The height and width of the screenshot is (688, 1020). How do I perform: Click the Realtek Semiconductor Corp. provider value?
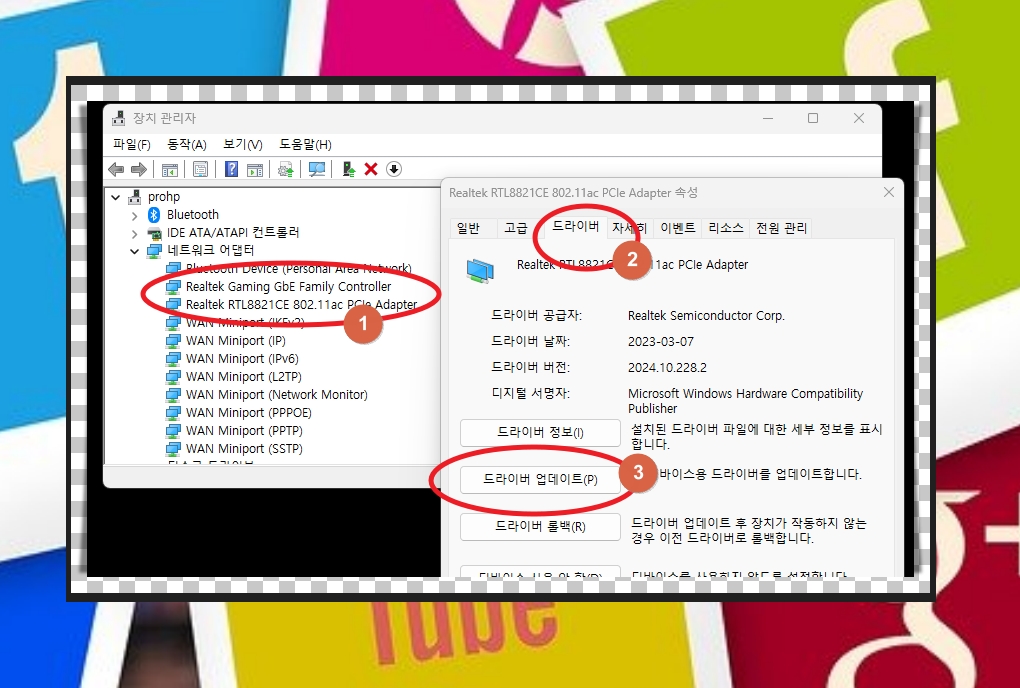coord(706,316)
